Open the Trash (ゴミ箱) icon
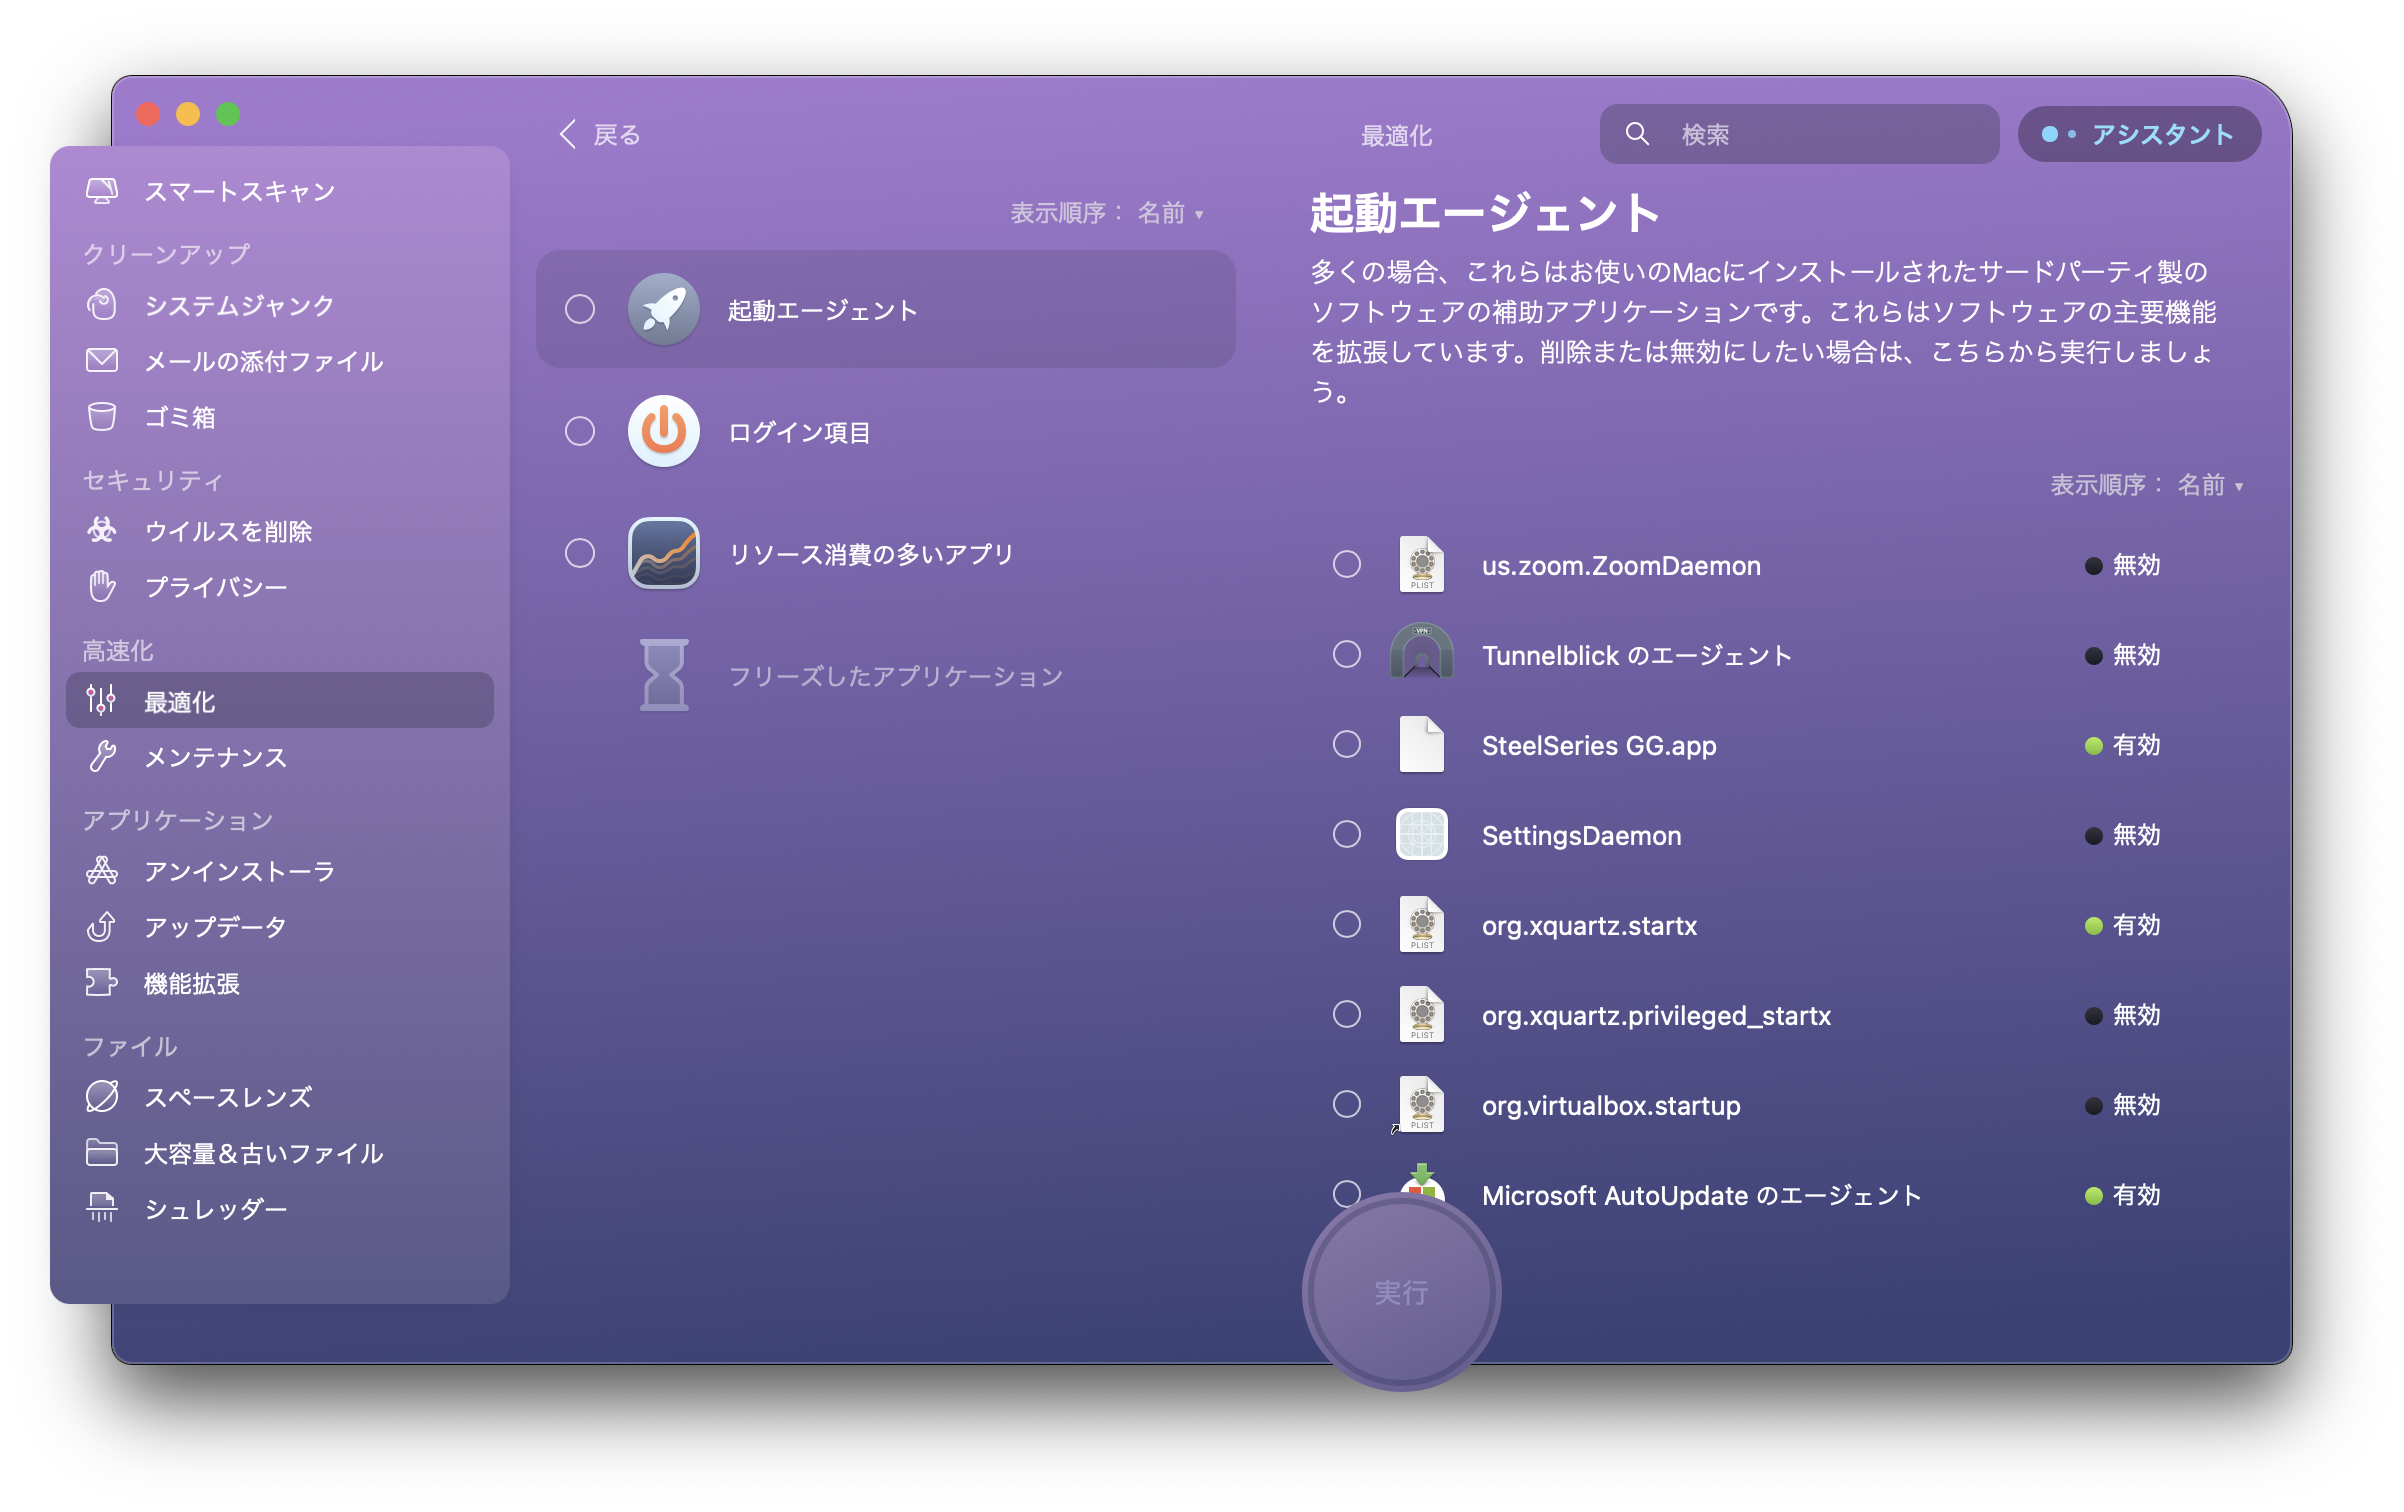The image size is (2404, 1512). point(102,417)
